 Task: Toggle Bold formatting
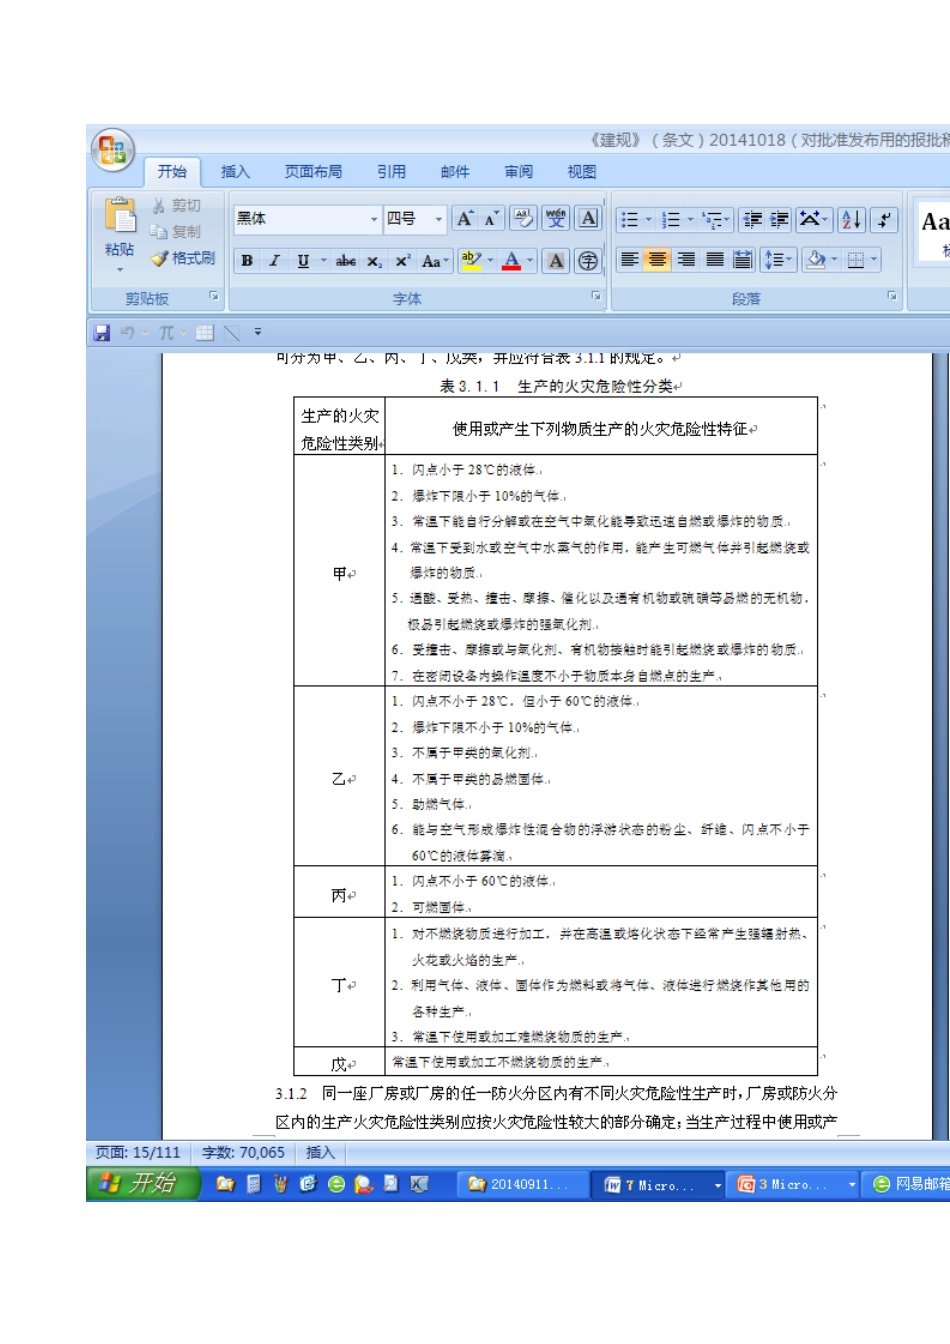point(247,261)
